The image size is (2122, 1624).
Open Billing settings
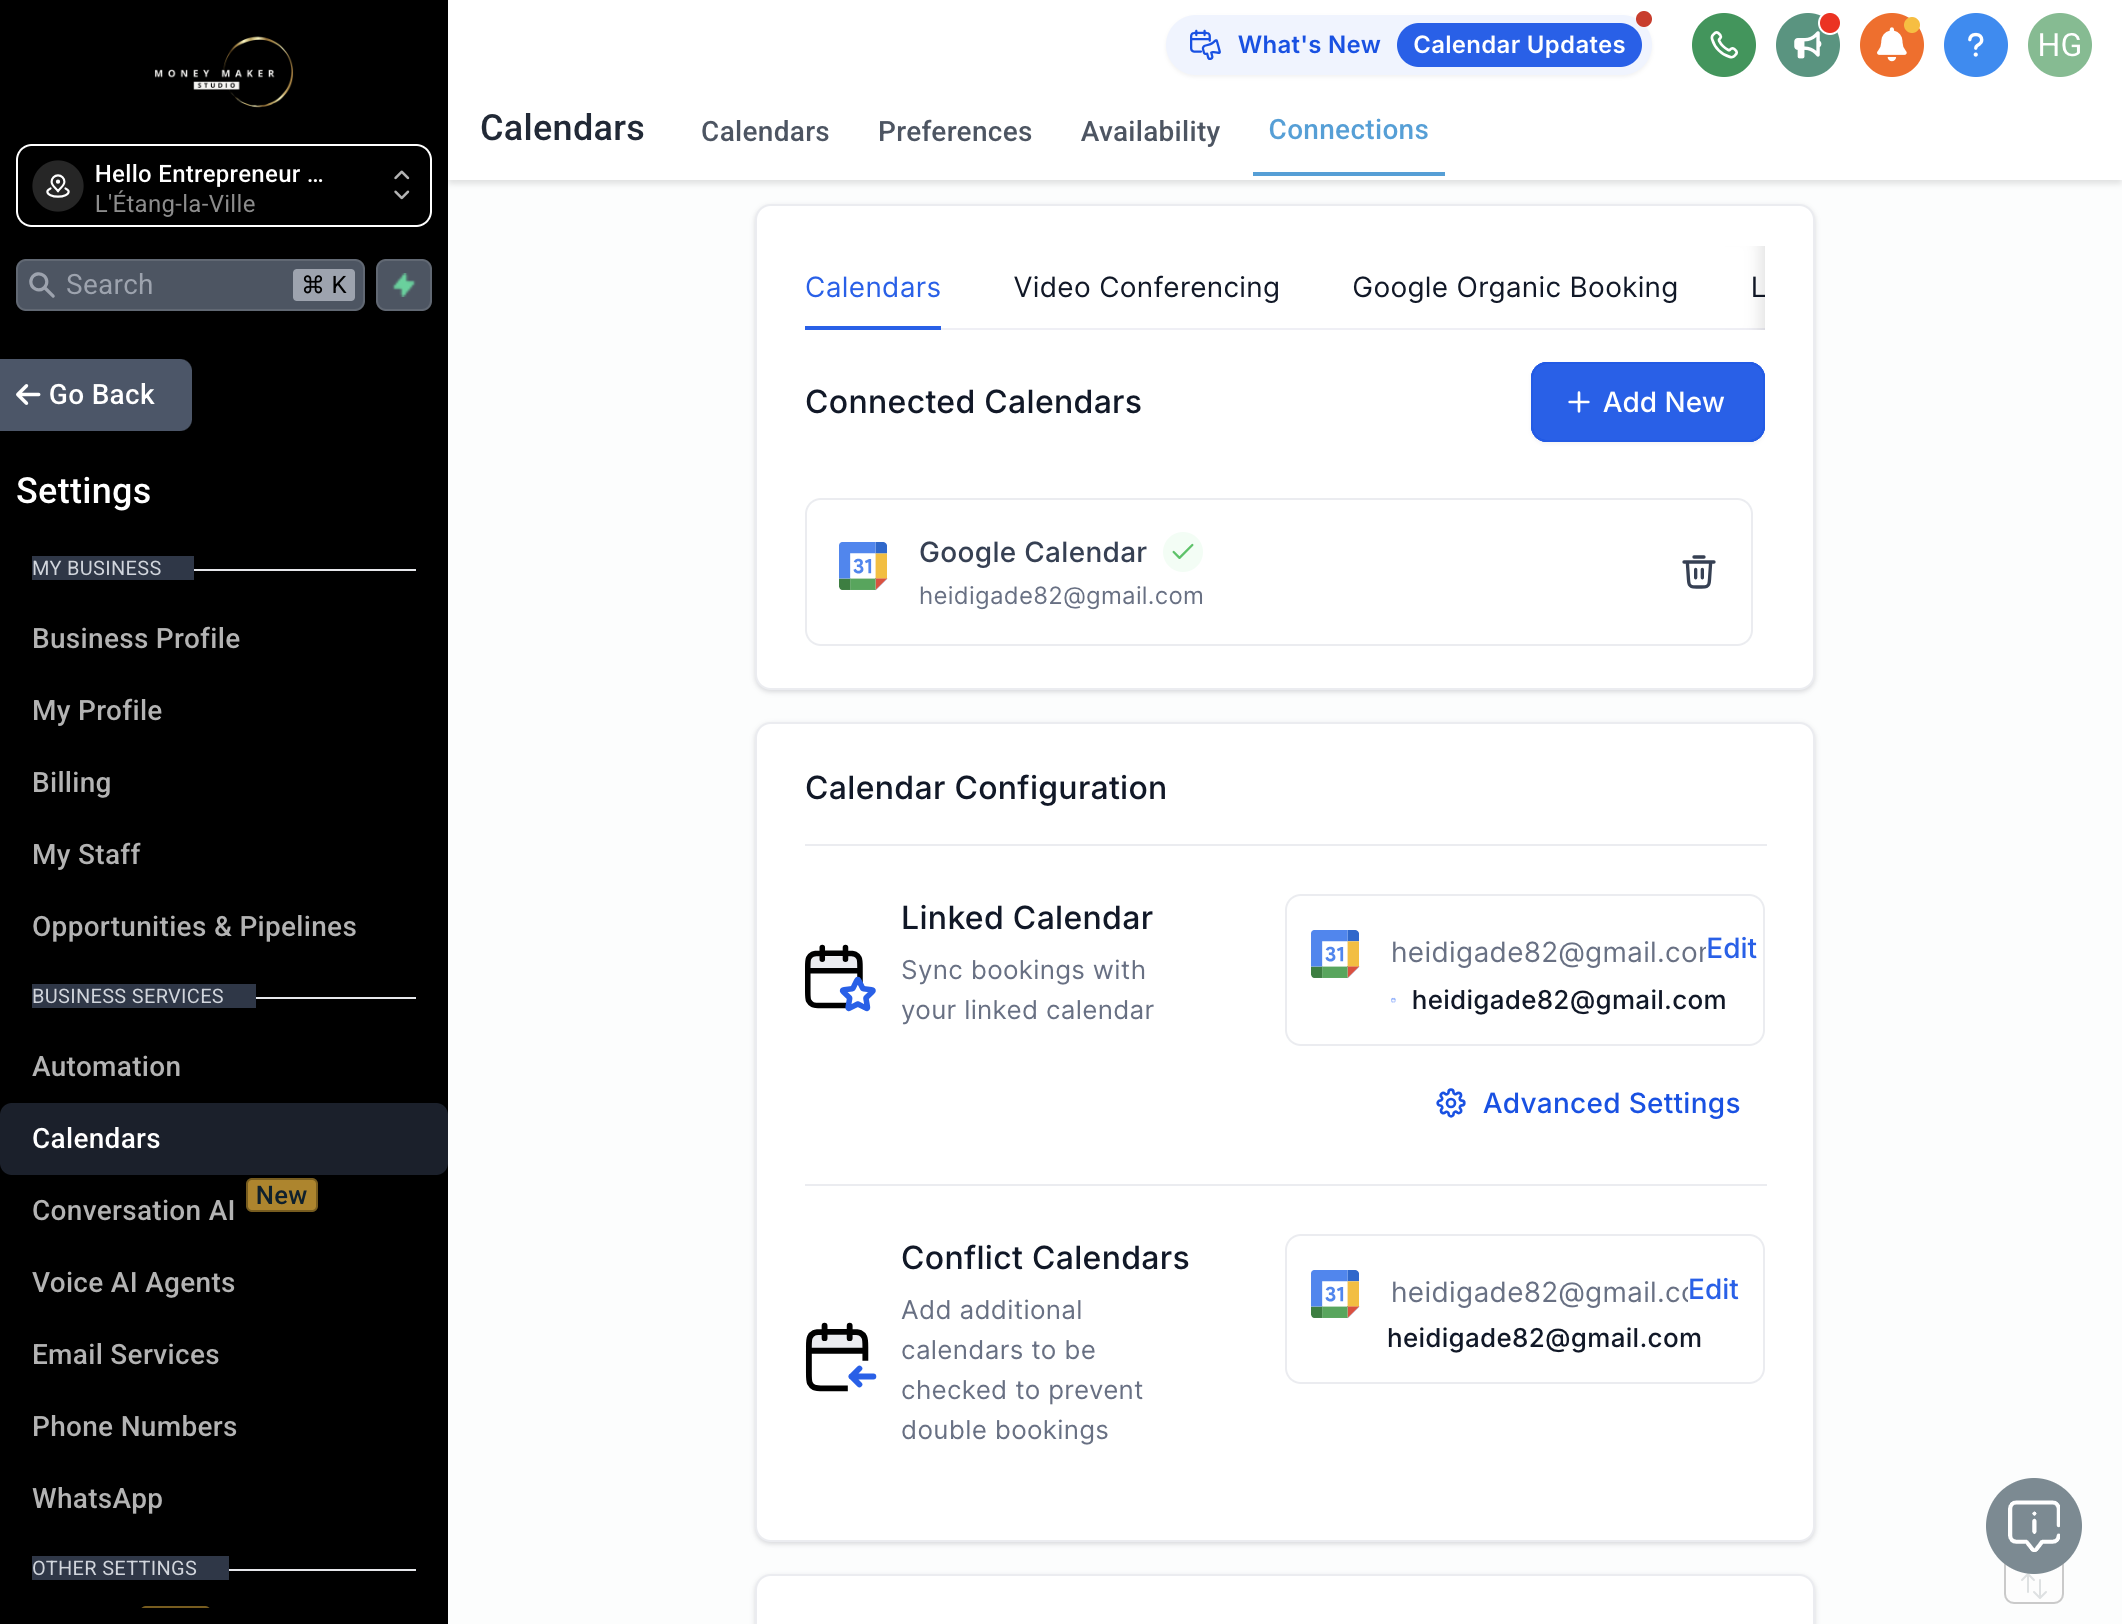(x=72, y=782)
